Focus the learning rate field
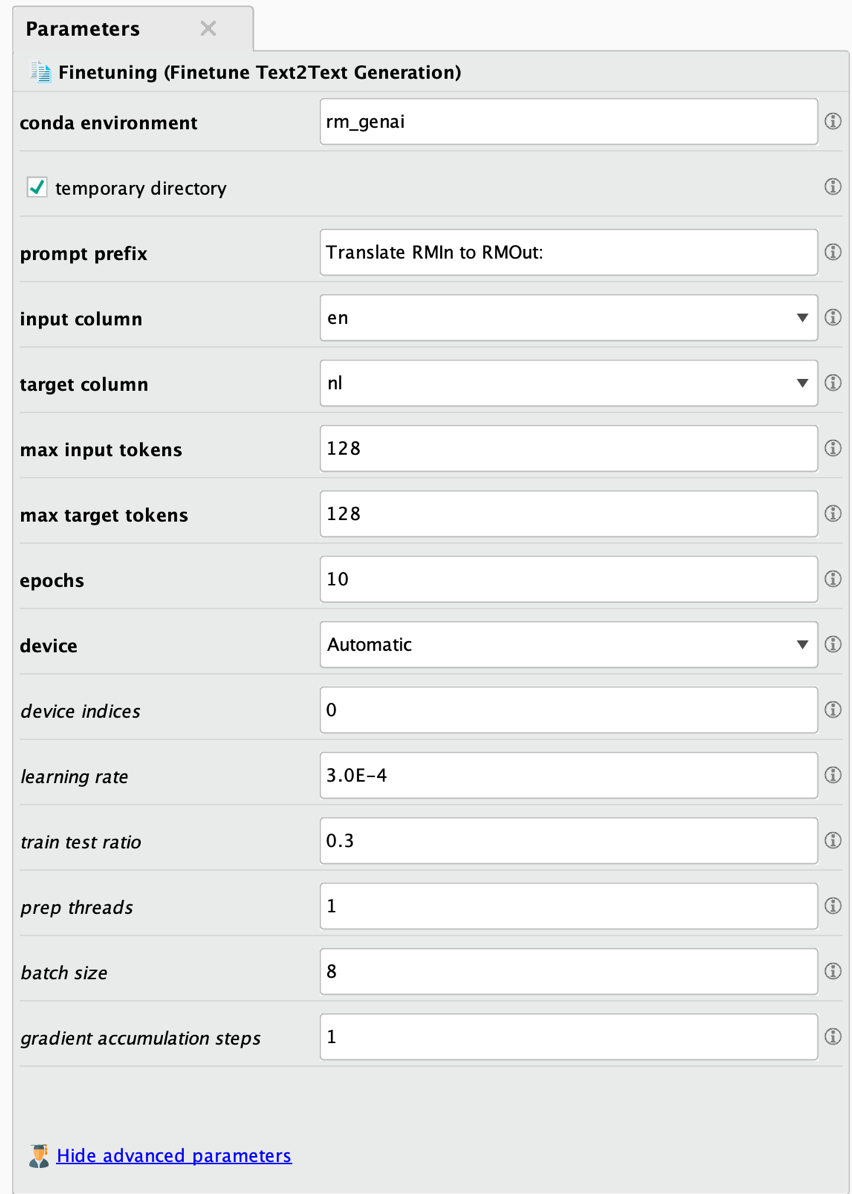Screen dimensions: 852x1194 (568, 775)
